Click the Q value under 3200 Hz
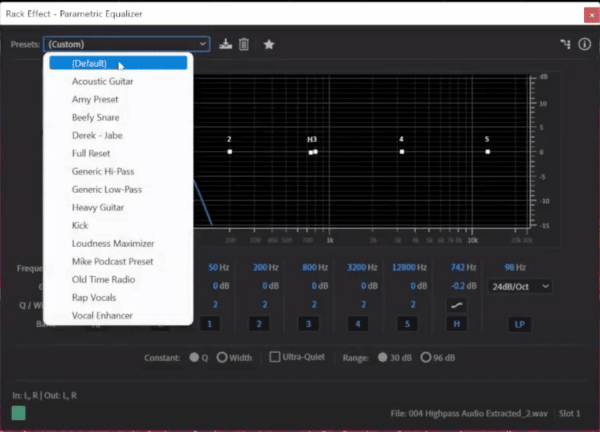 pyautogui.click(x=363, y=305)
